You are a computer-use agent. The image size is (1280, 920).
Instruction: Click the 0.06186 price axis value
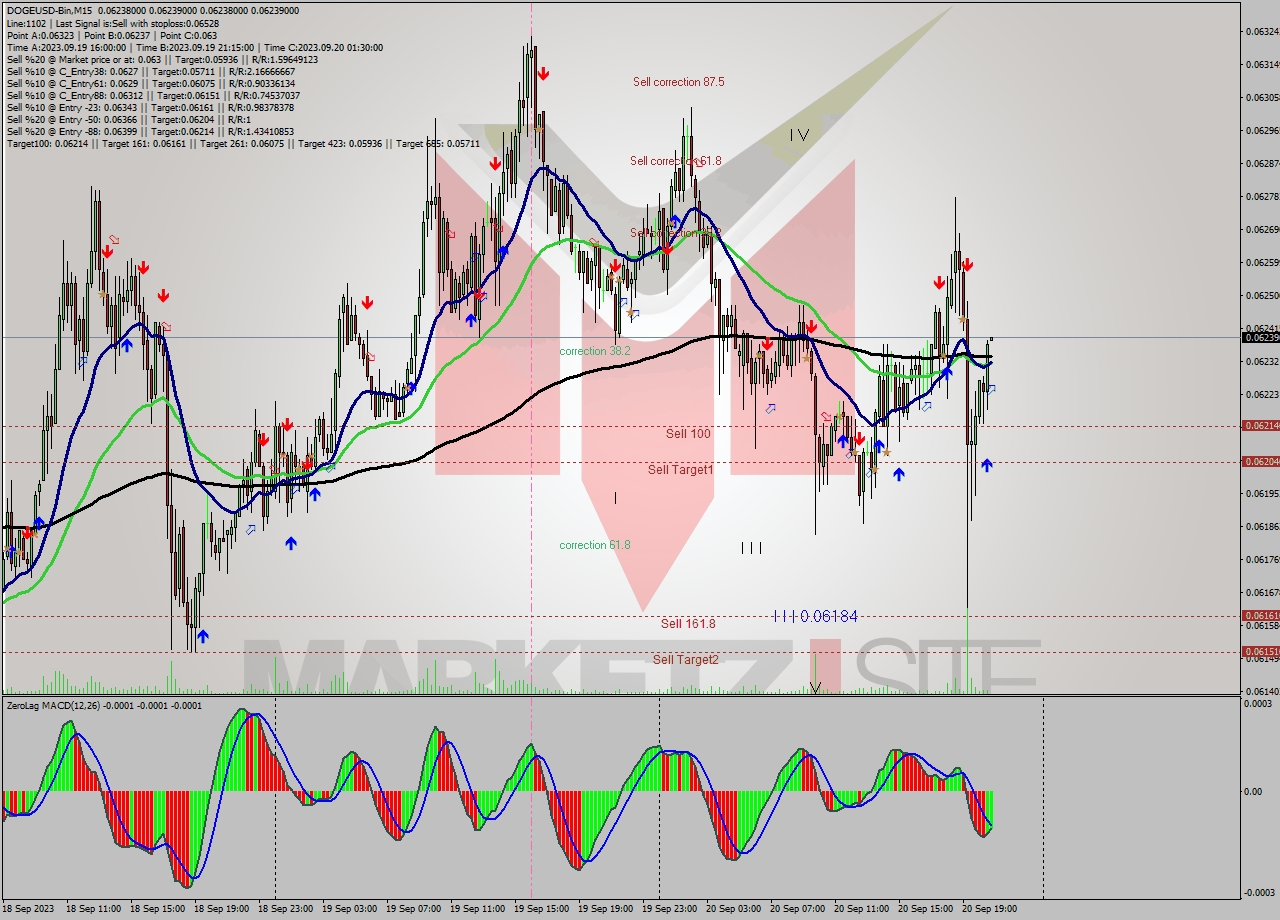(x=1261, y=526)
